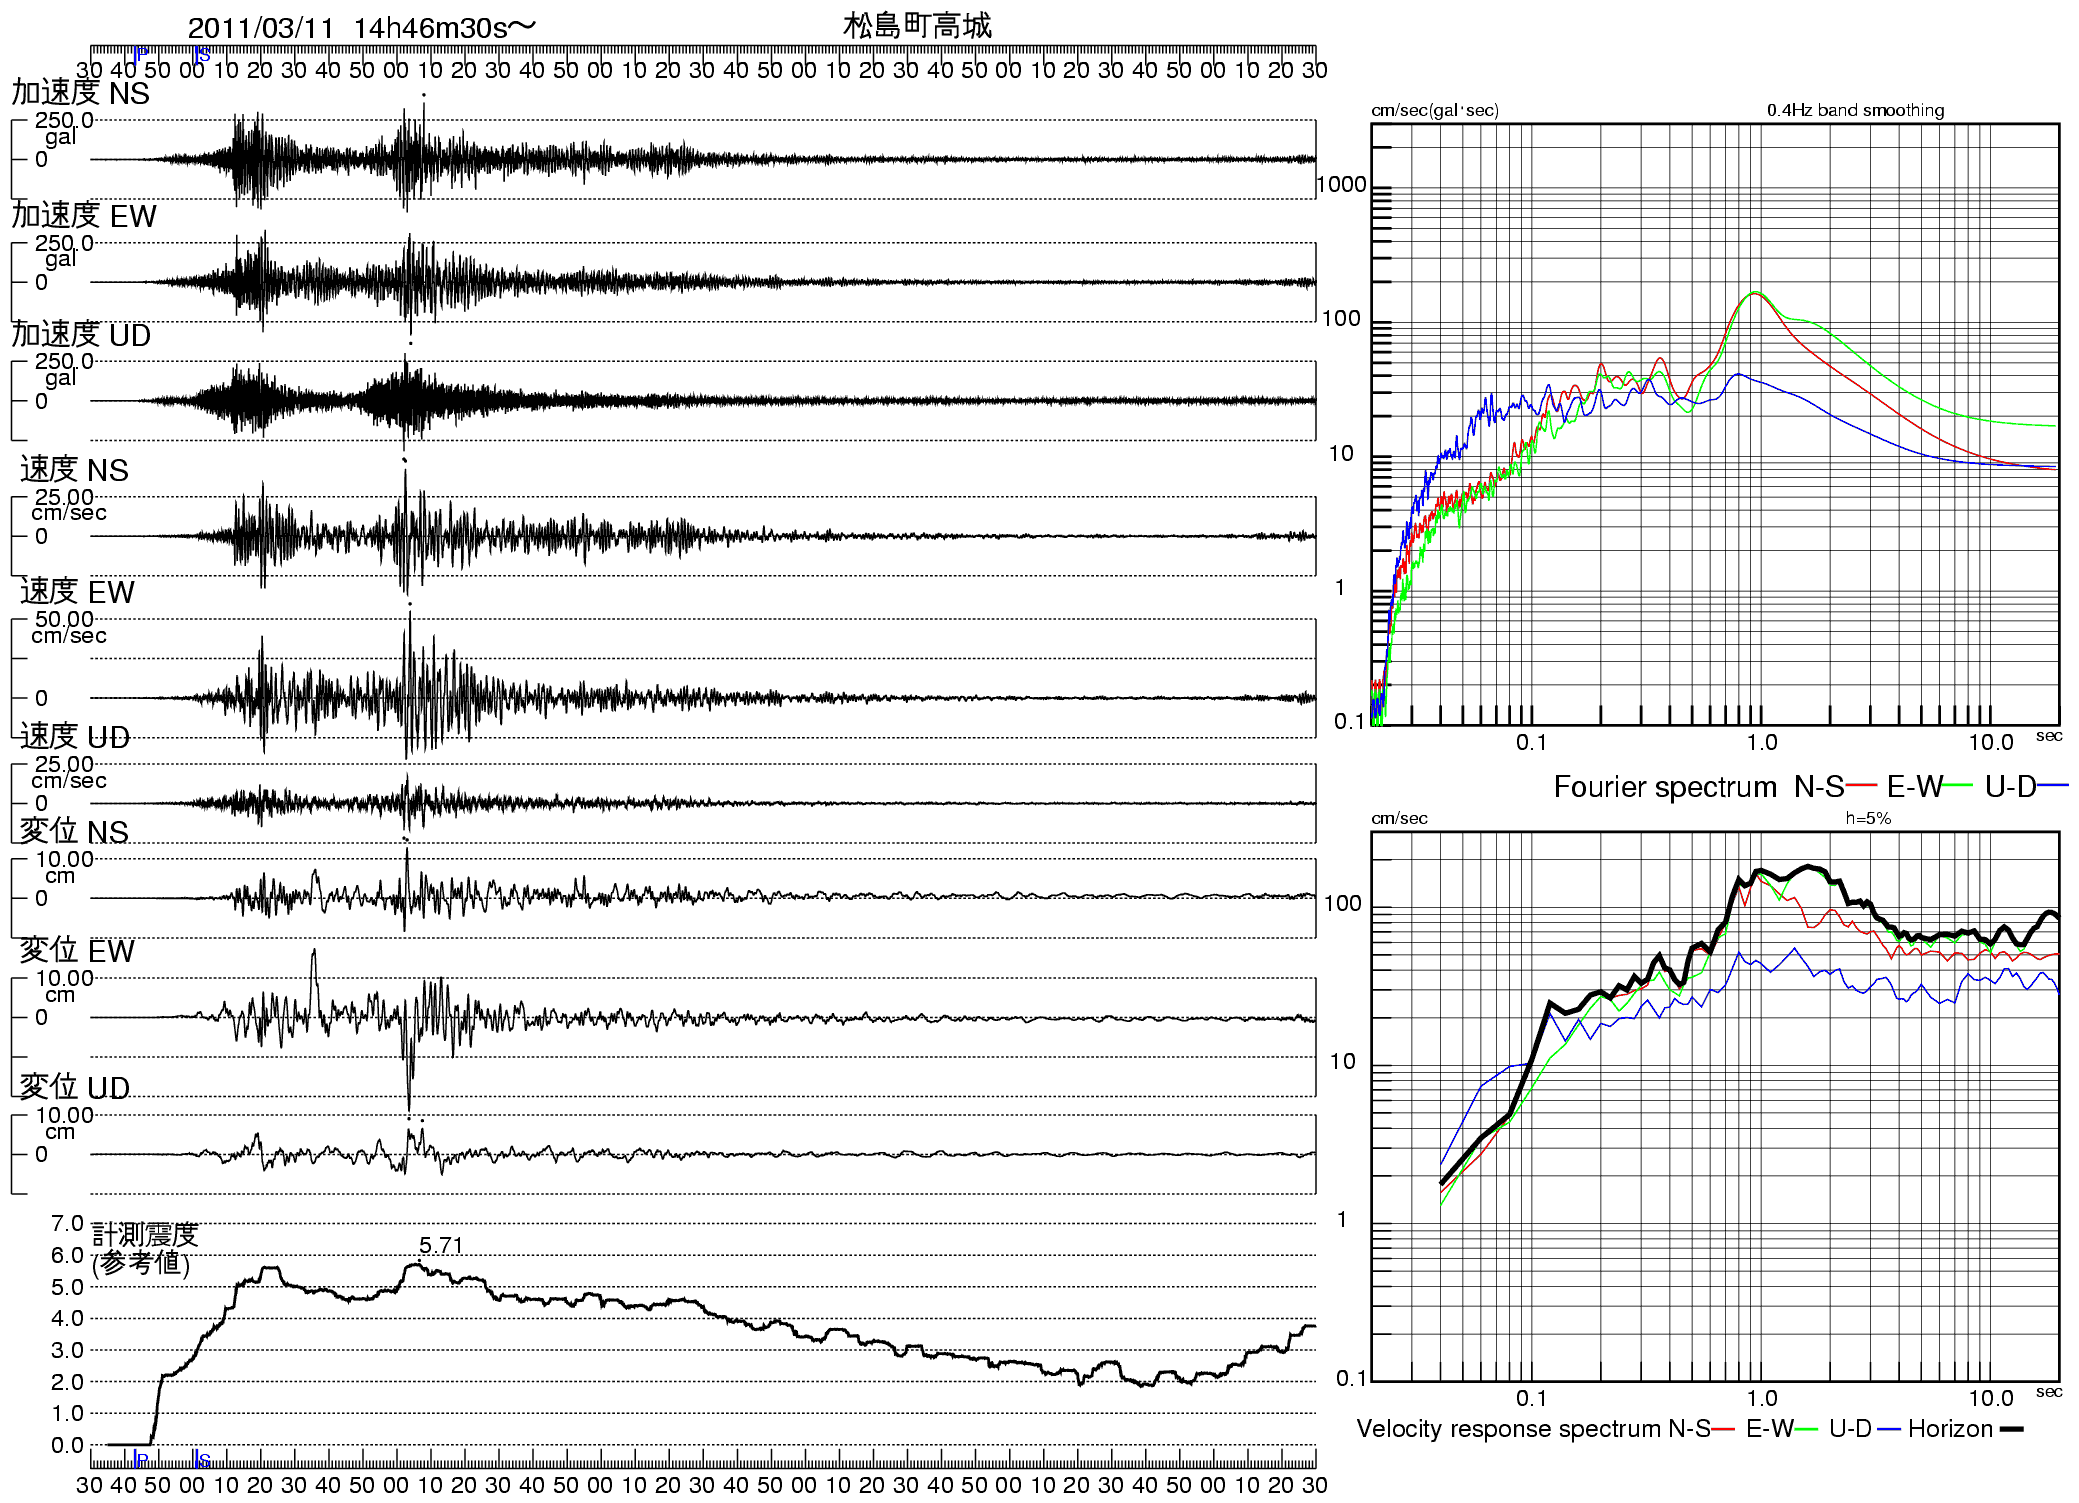Click the 50.00 scale value for 速度 EW

[65, 620]
